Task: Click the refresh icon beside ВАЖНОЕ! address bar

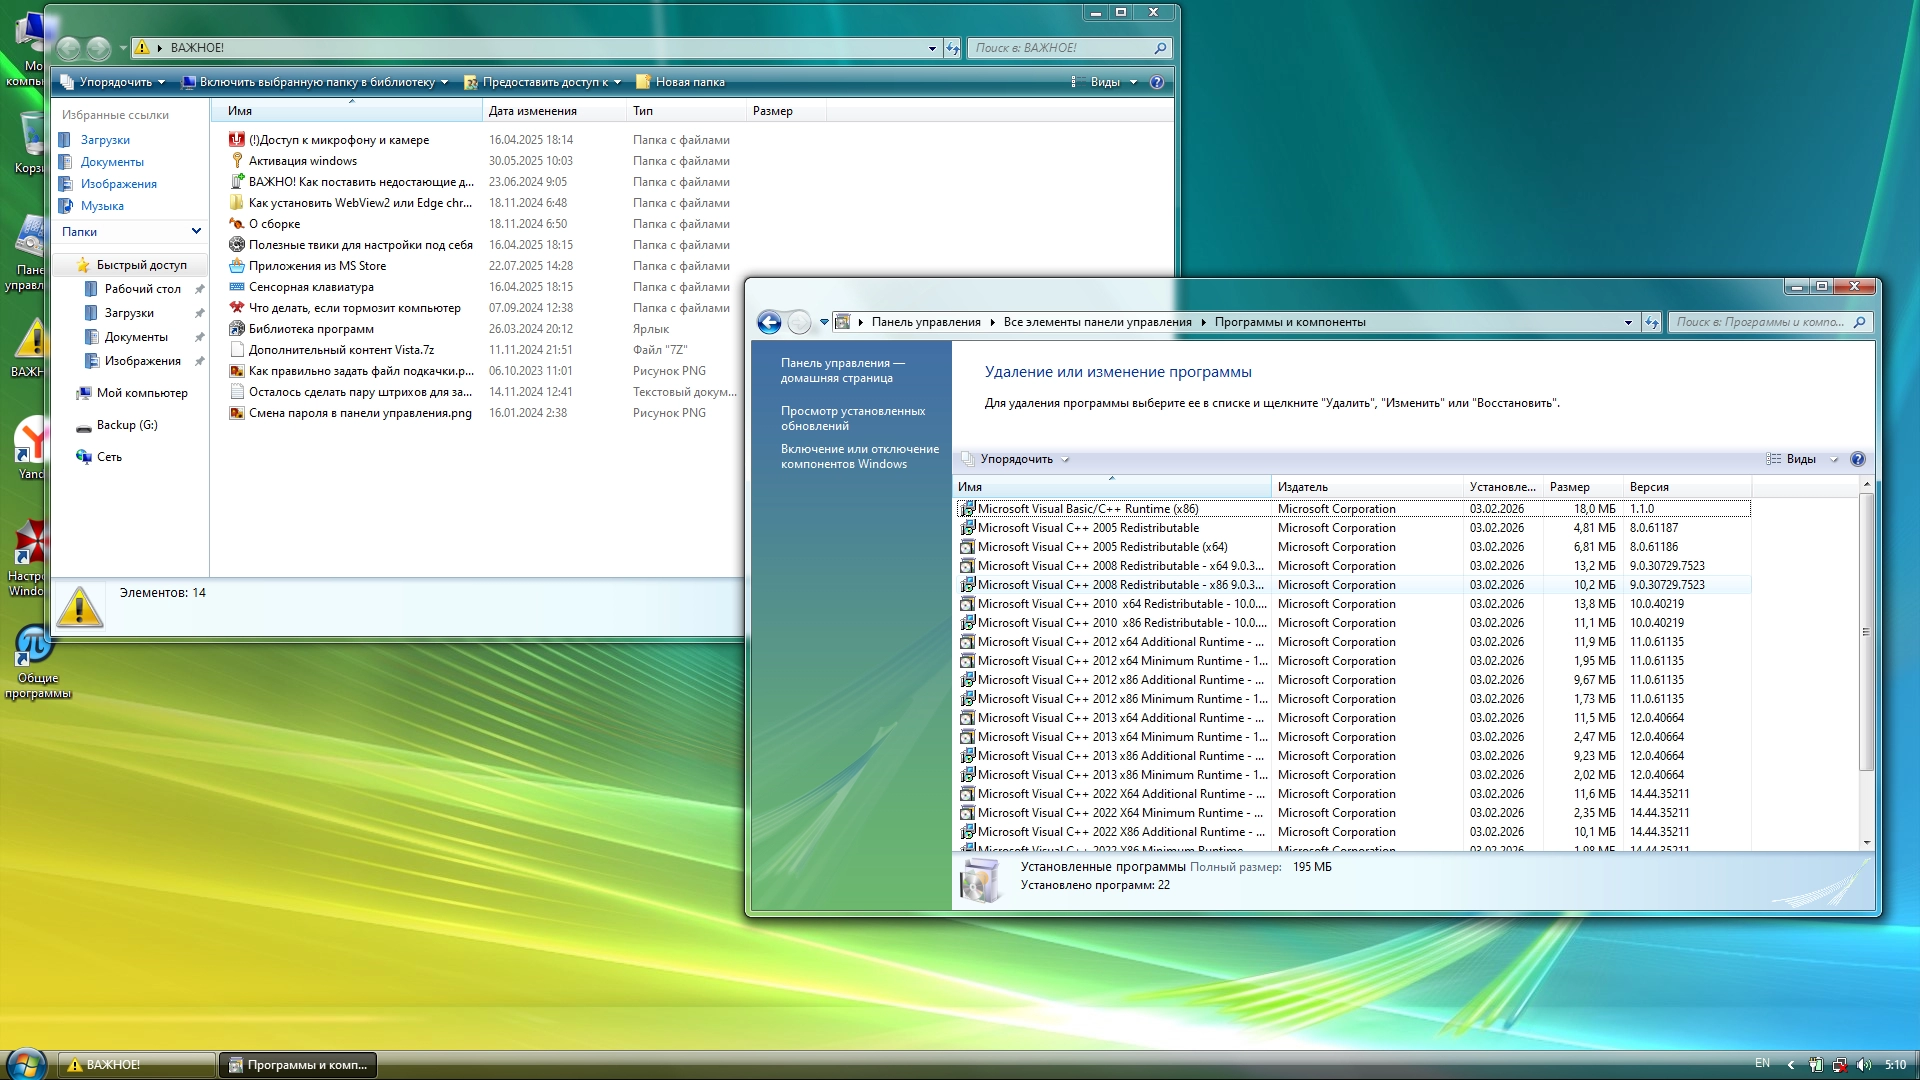Action: pos(953,48)
